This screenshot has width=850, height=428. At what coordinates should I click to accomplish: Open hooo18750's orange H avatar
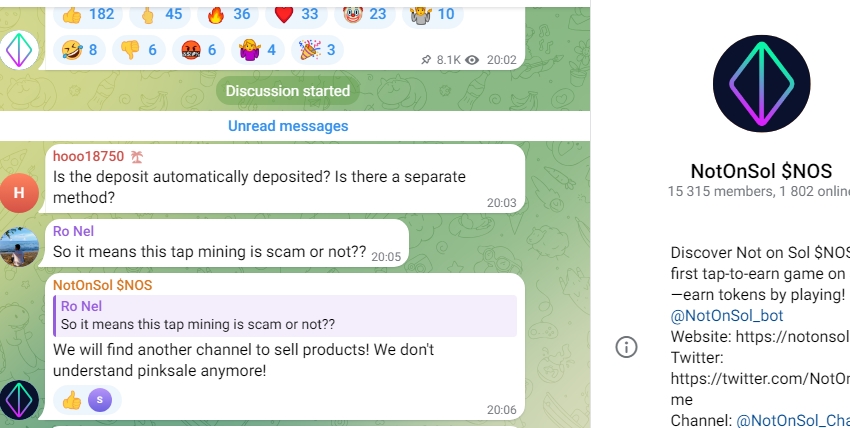19,192
